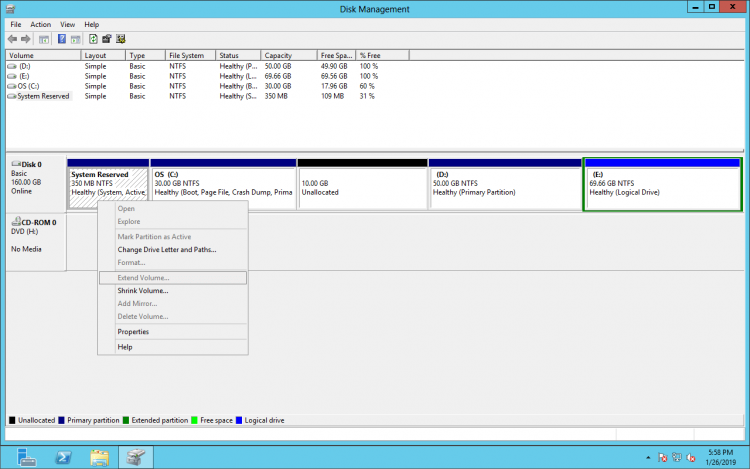Click Explore in the context menu
750x469 pixels.
click(129, 222)
